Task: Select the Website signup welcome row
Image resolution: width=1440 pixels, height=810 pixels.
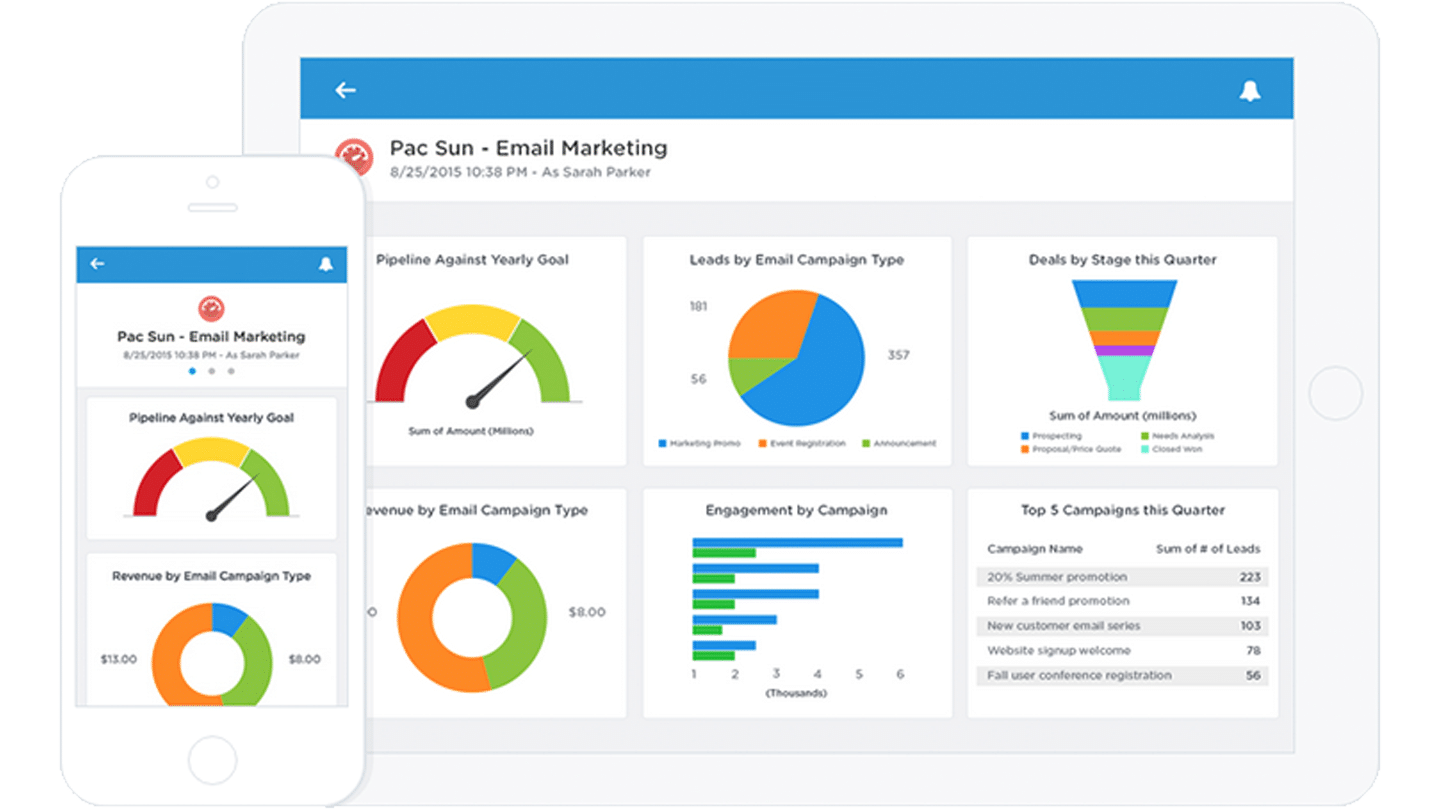Action: click(x=1122, y=651)
